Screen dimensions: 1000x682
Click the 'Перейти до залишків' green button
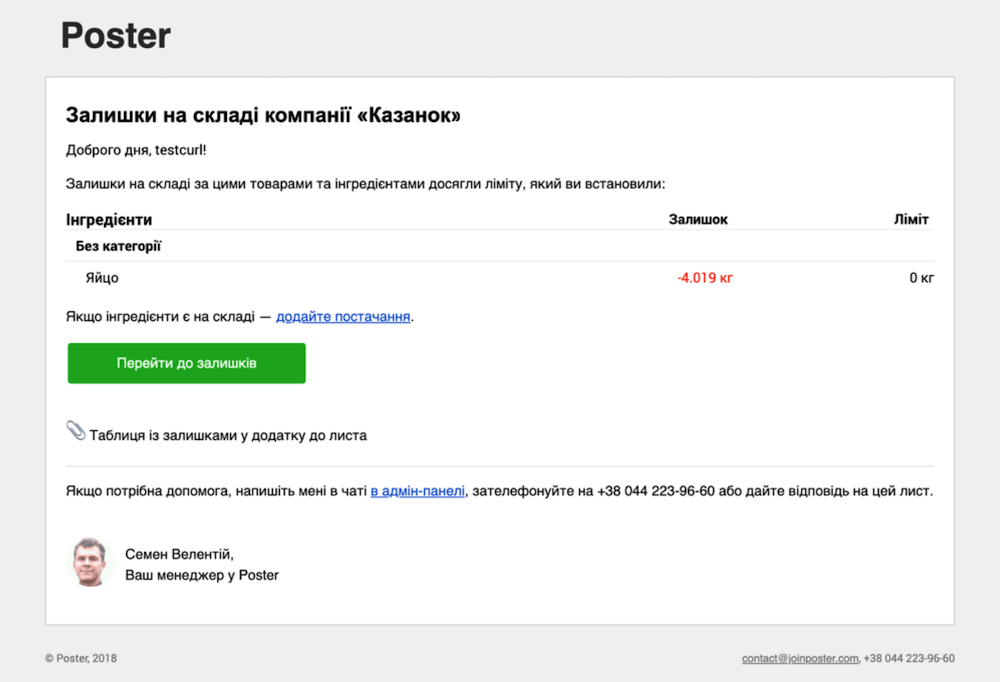click(187, 363)
